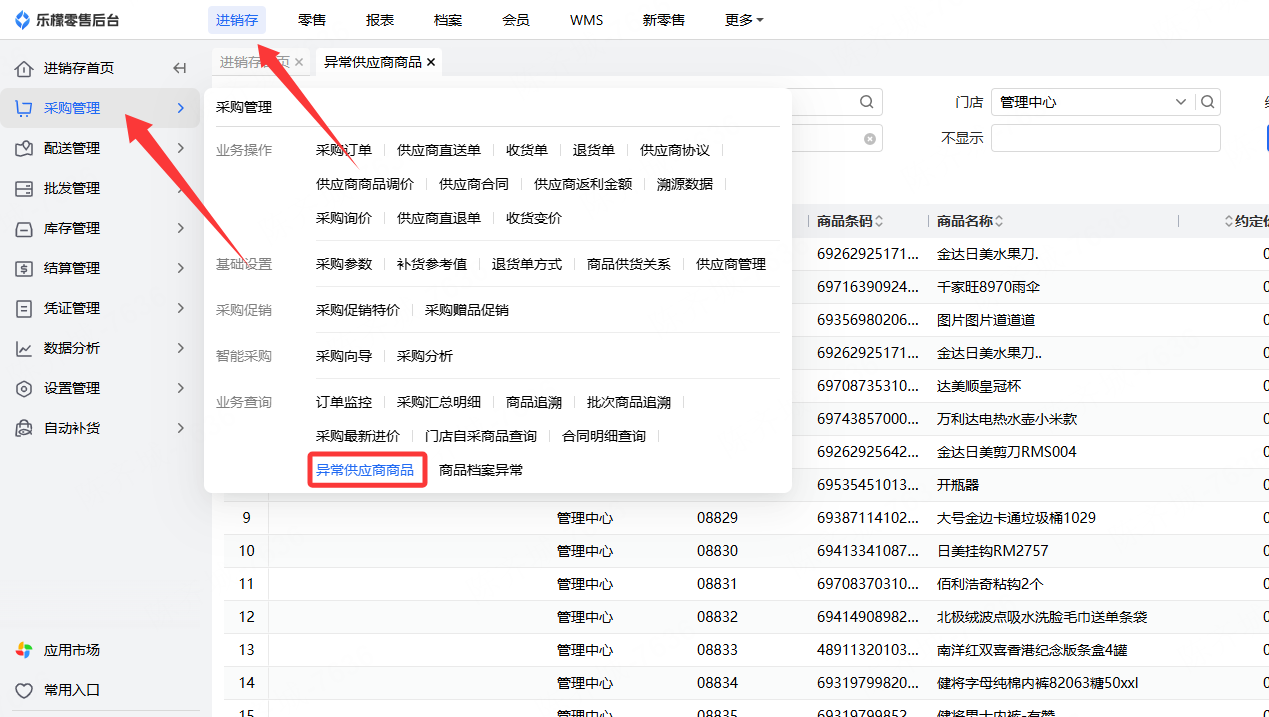Click the 乐檬零售后台 logo icon

click(x=22, y=20)
